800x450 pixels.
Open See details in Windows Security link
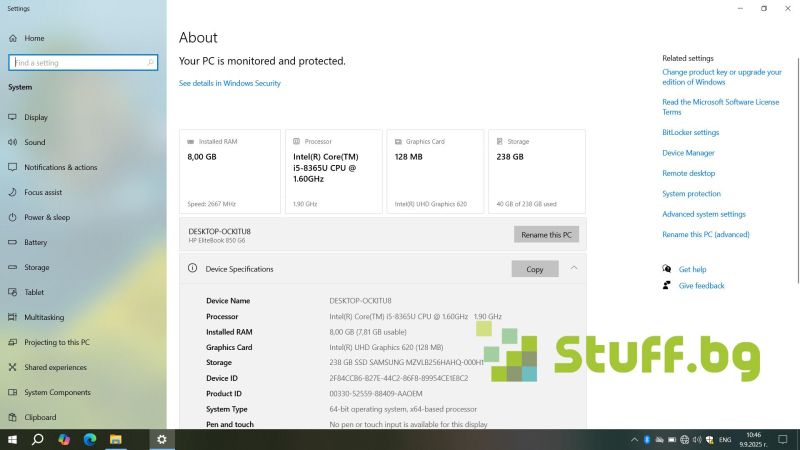229,83
